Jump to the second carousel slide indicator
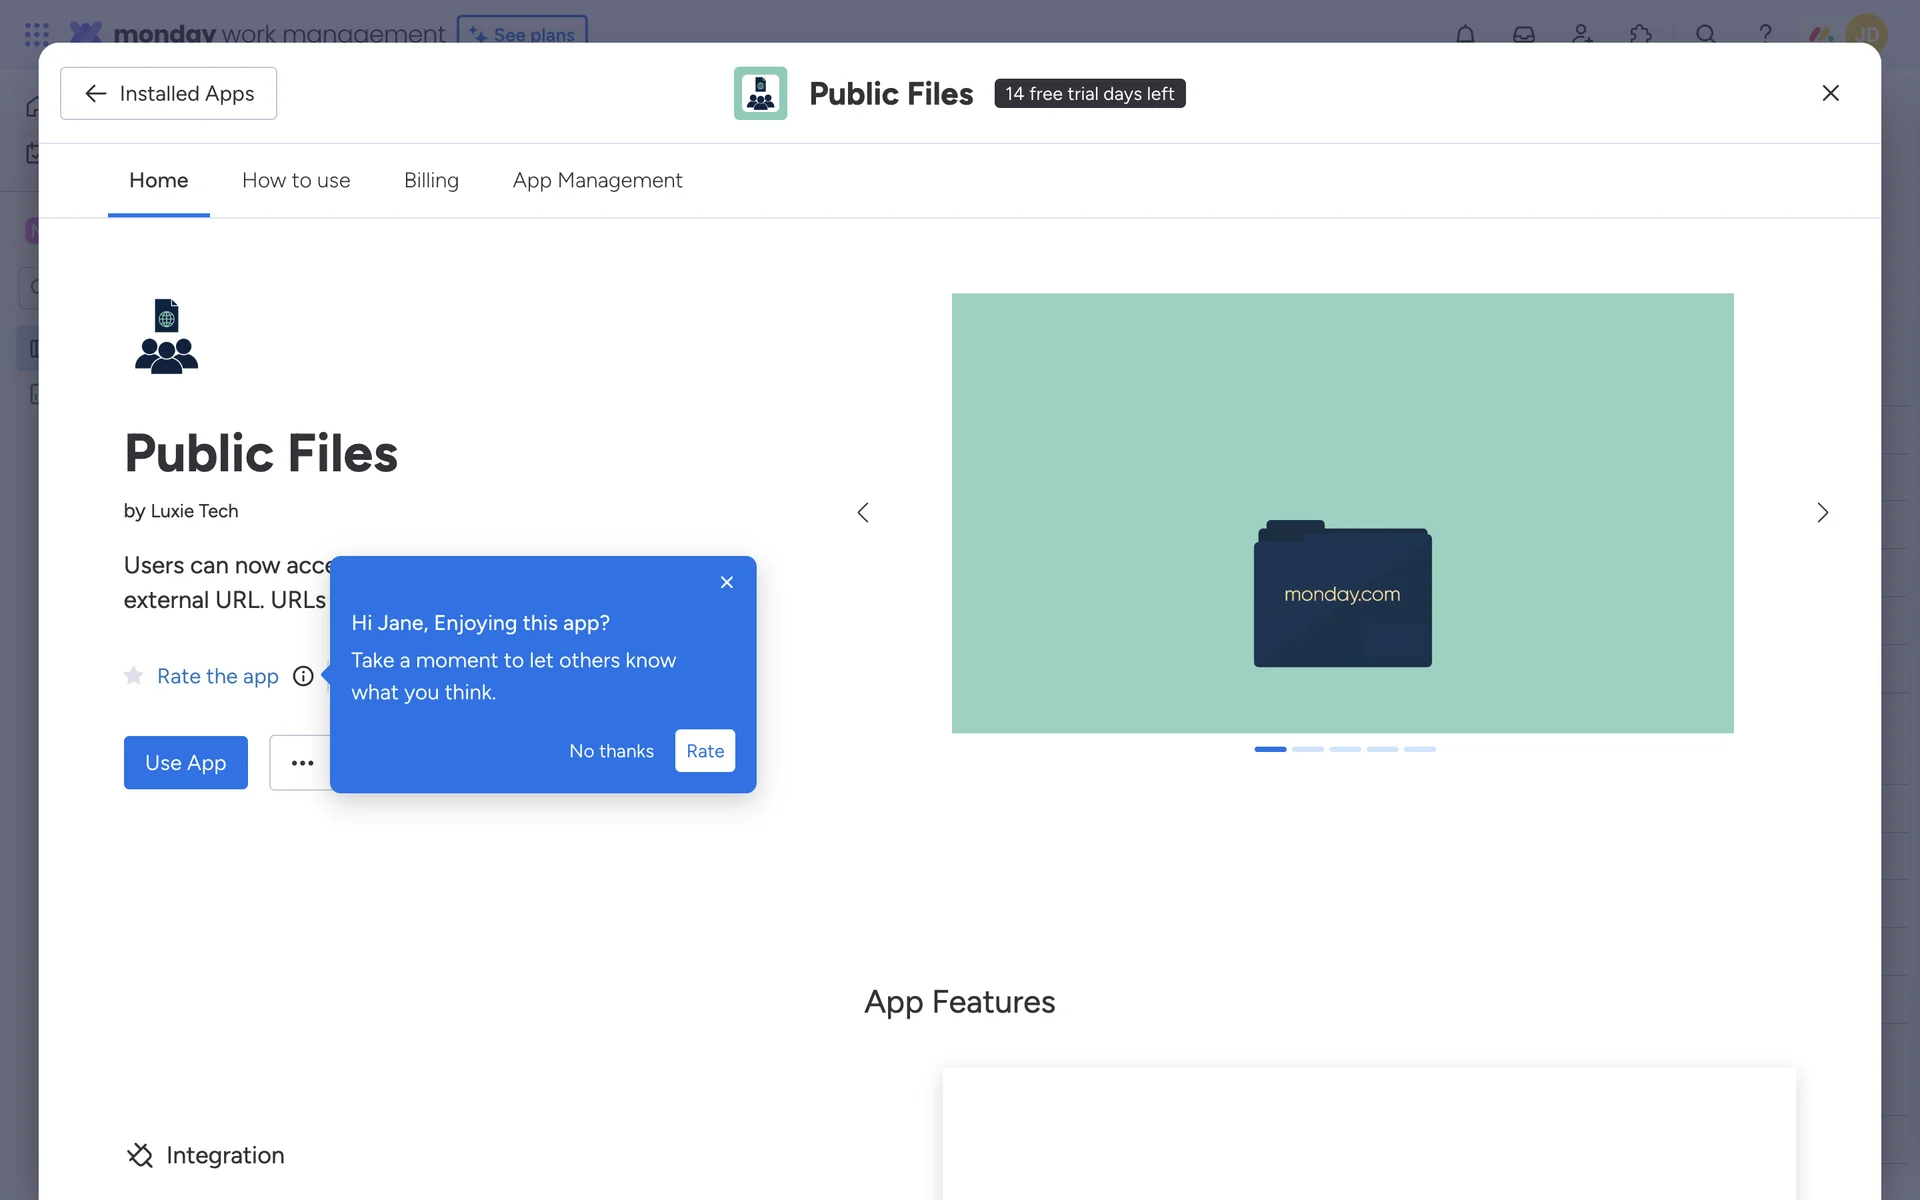 pos(1307,749)
